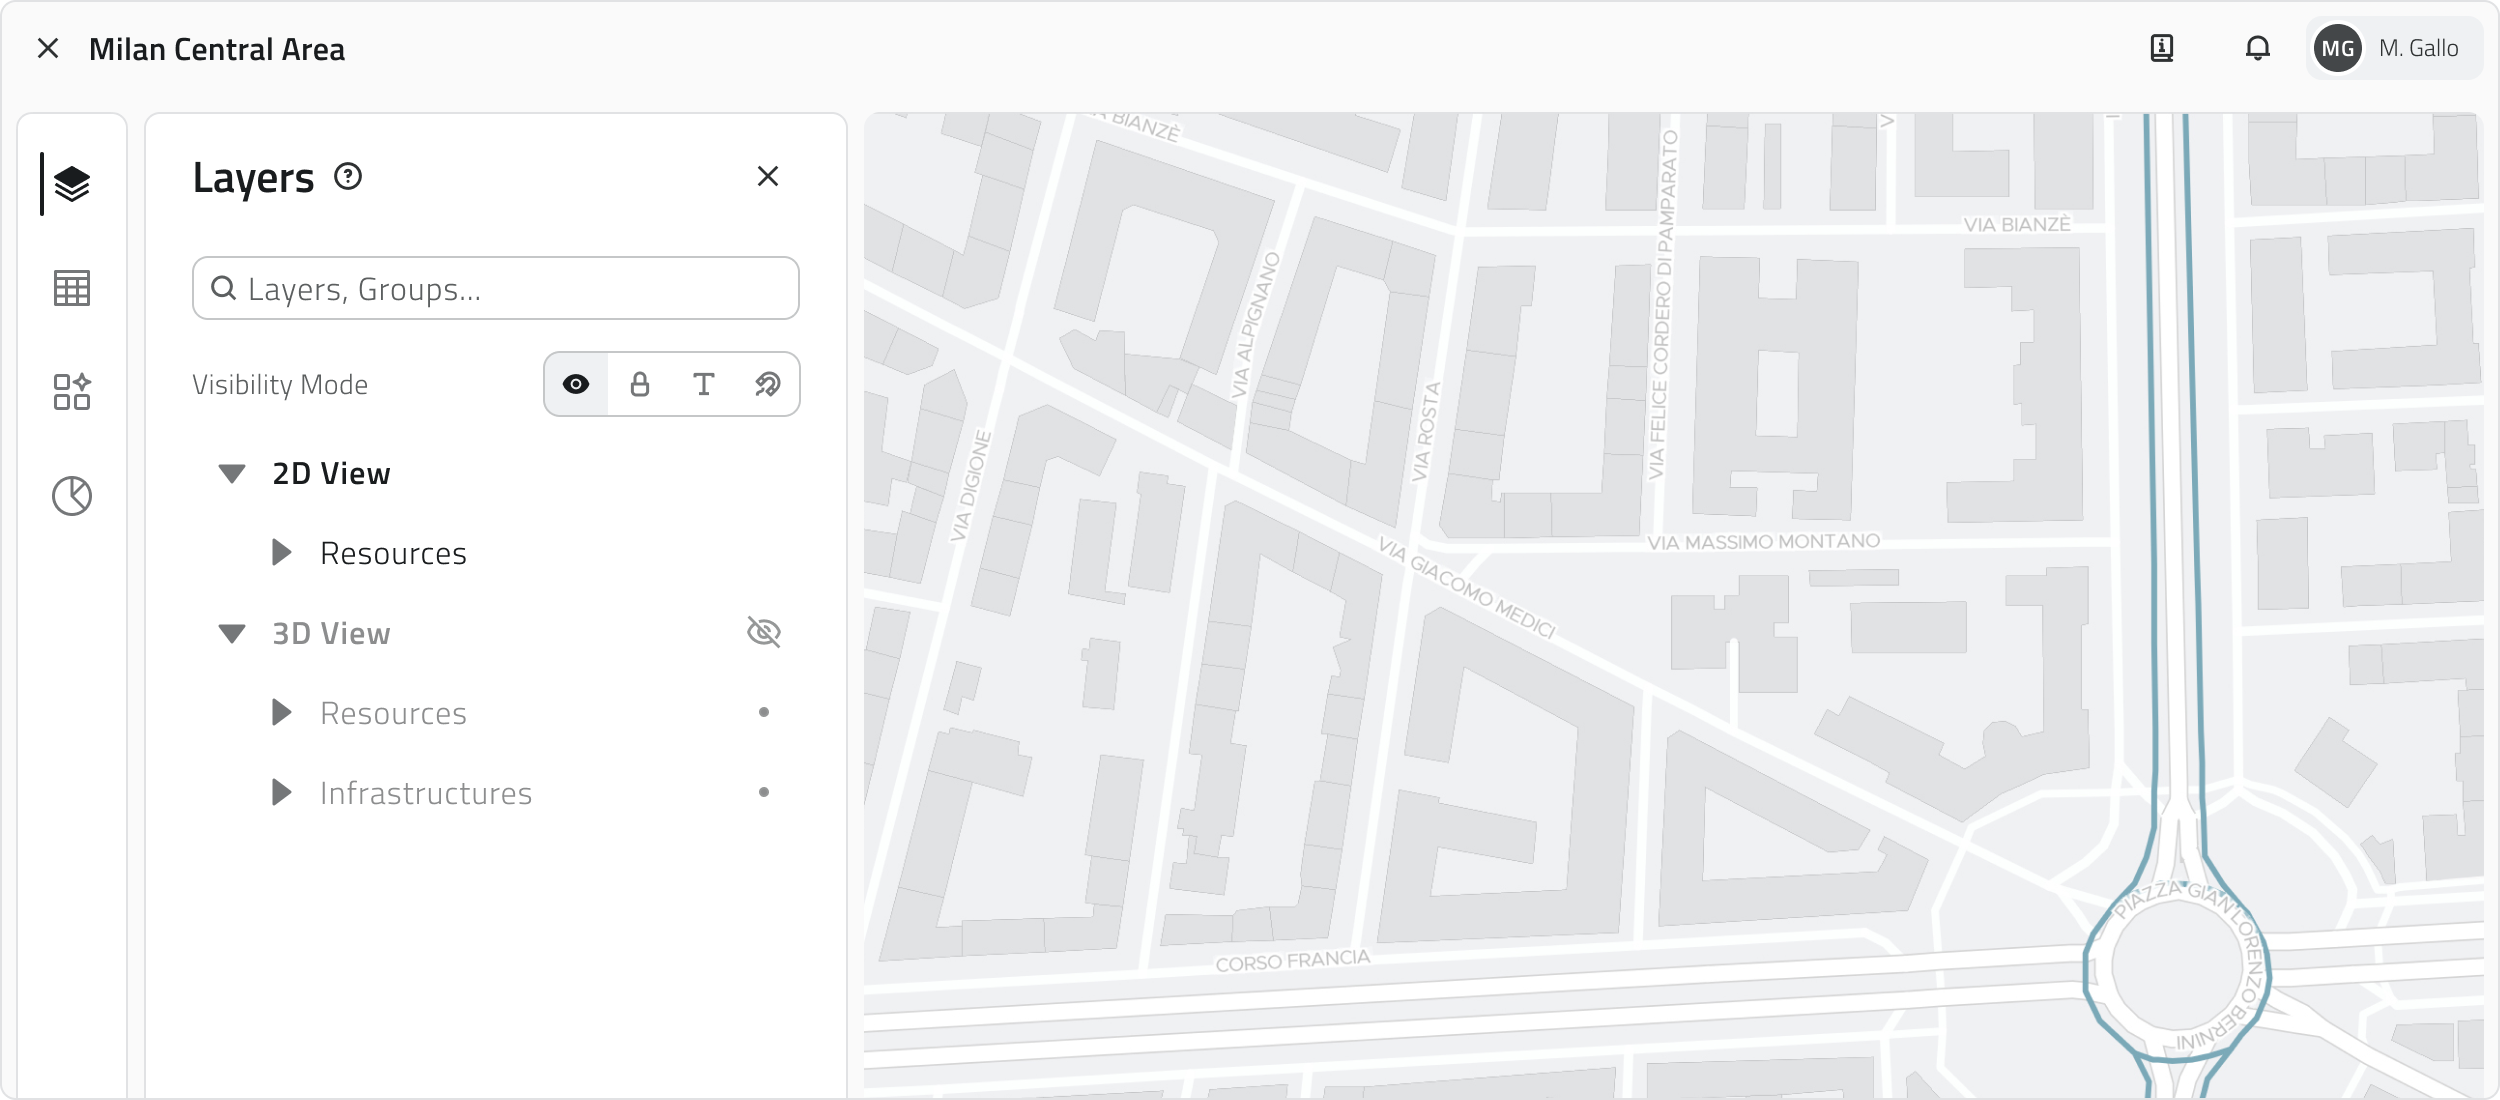The width and height of the screenshot is (2500, 1100).
Task: Open the Layers sidebar icon
Action: click(x=71, y=184)
